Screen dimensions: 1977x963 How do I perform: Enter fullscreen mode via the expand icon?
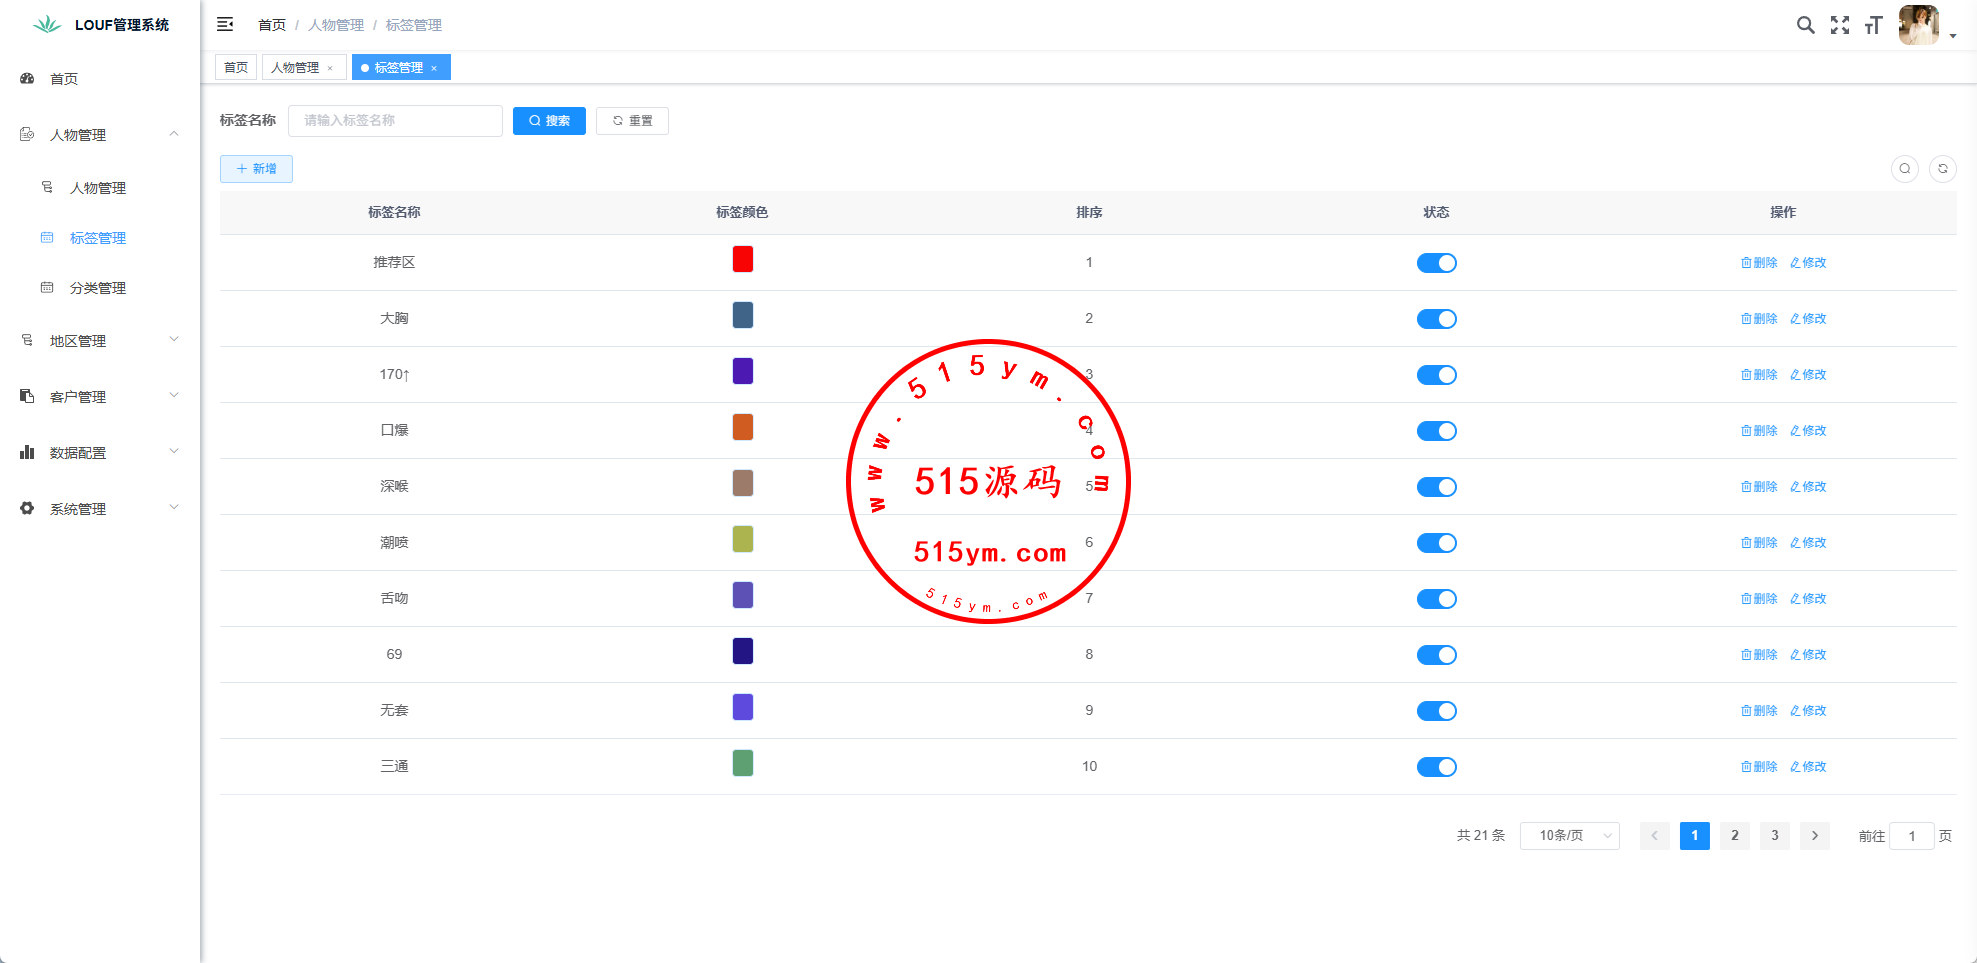[1839, 25]
